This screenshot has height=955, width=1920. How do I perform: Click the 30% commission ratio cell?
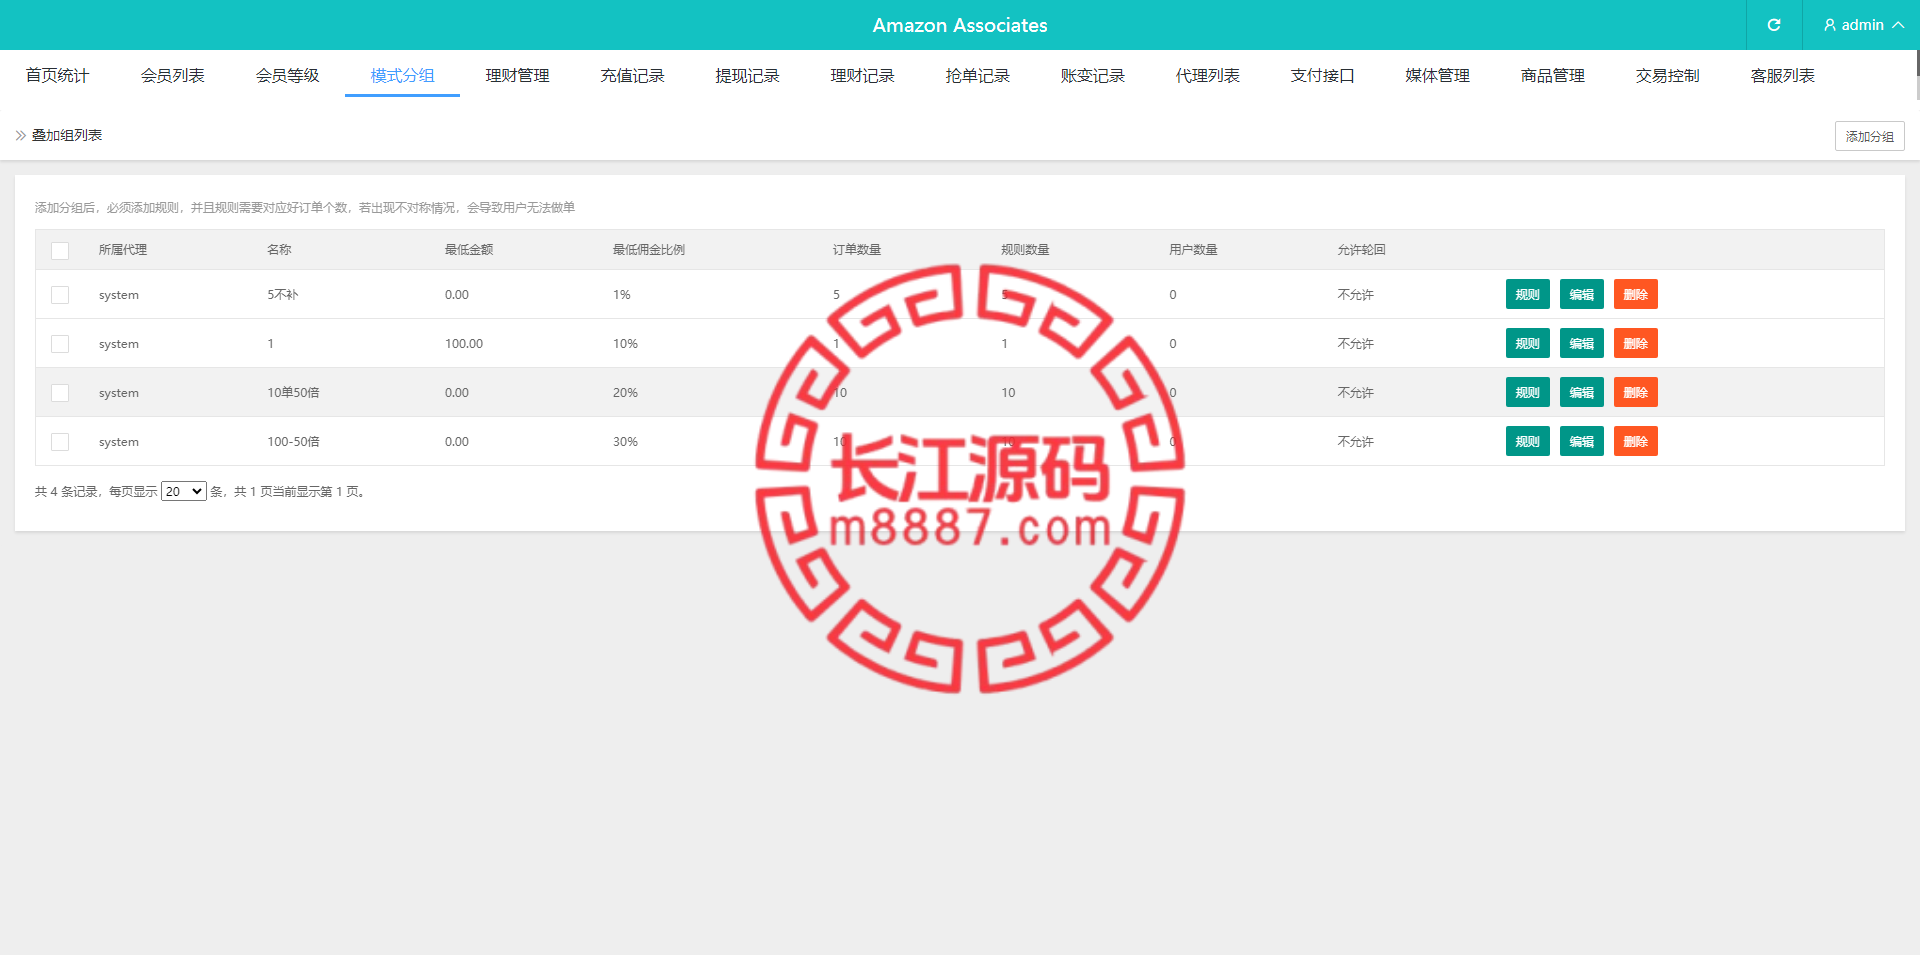pos(625,442)
